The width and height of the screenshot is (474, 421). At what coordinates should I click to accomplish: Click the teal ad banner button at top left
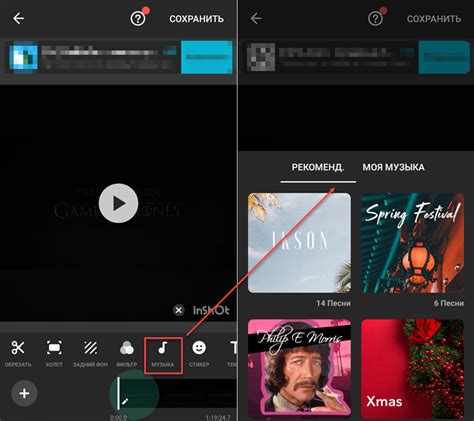pyautogui.click(x=207, y=57)
